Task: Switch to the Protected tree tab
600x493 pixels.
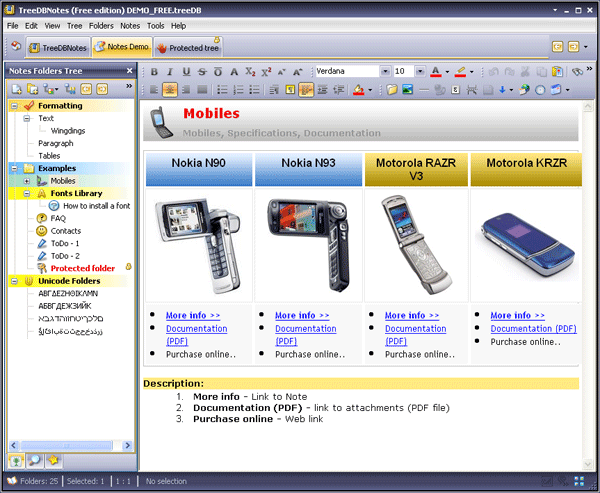Action: point(190,47)
